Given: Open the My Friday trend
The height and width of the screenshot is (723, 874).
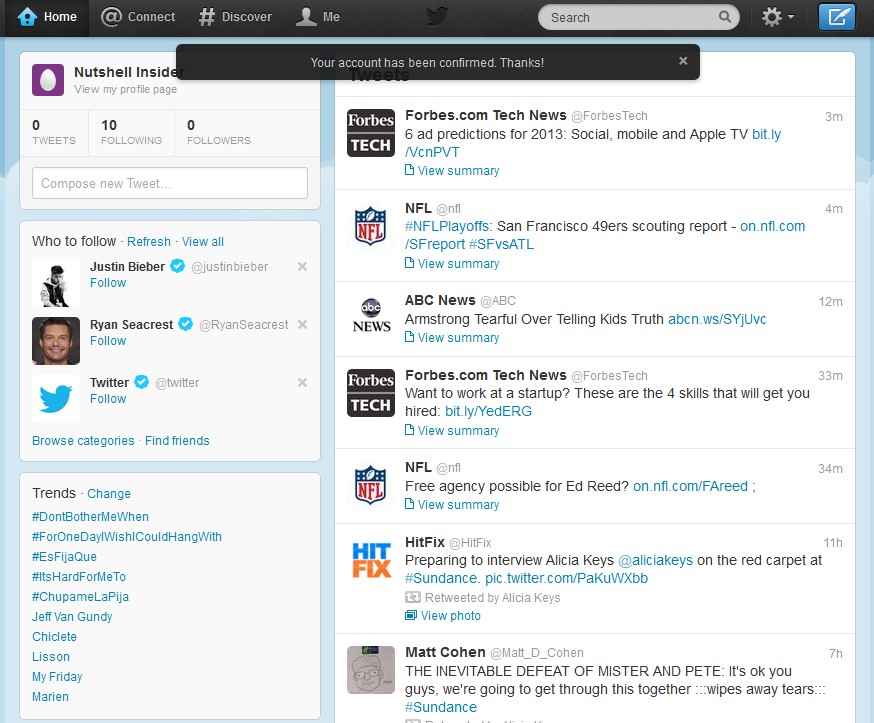Looking at the screenshot, I should coord(57,677).
